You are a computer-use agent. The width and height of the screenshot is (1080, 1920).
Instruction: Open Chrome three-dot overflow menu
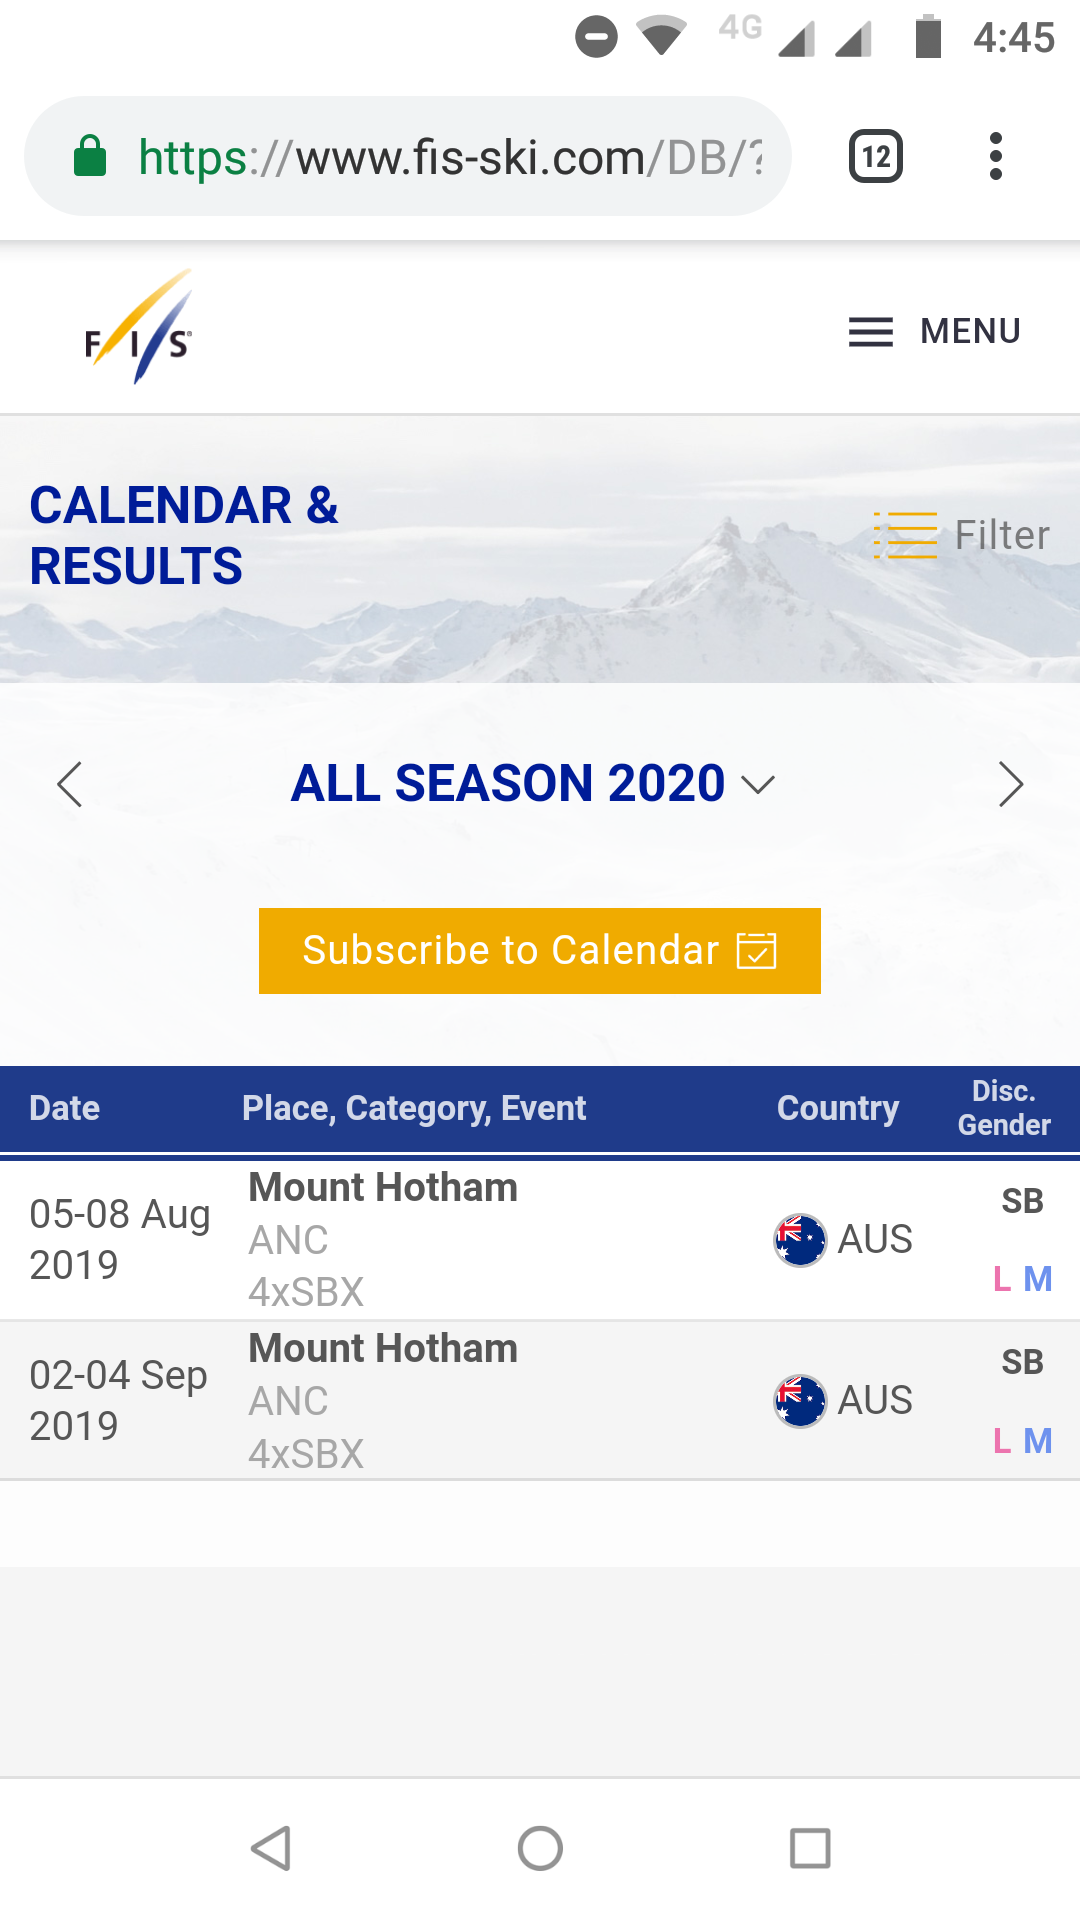tap(995, 157)
